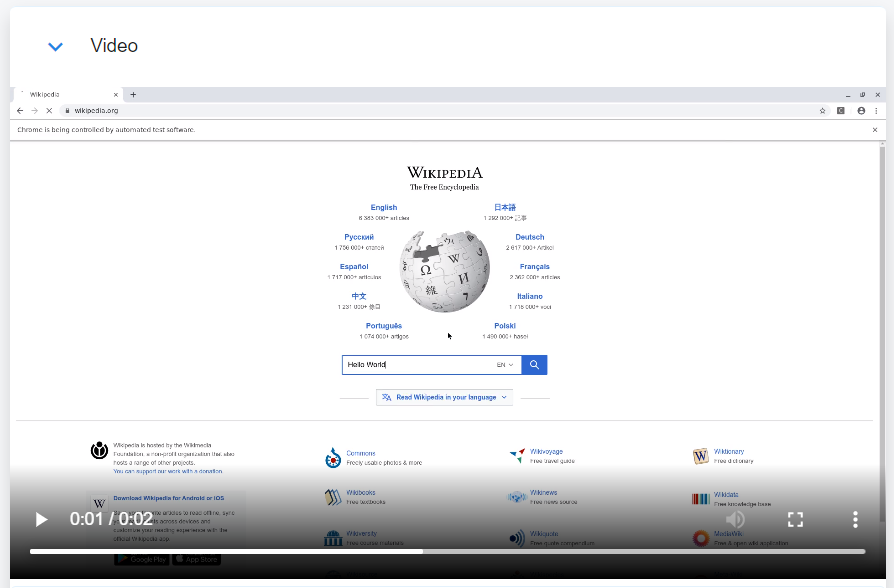Screen dimensions: 894x588
Task: Open the Deutsch Wikipedia link
Action: pyautogui.click(x=530, y=237)
